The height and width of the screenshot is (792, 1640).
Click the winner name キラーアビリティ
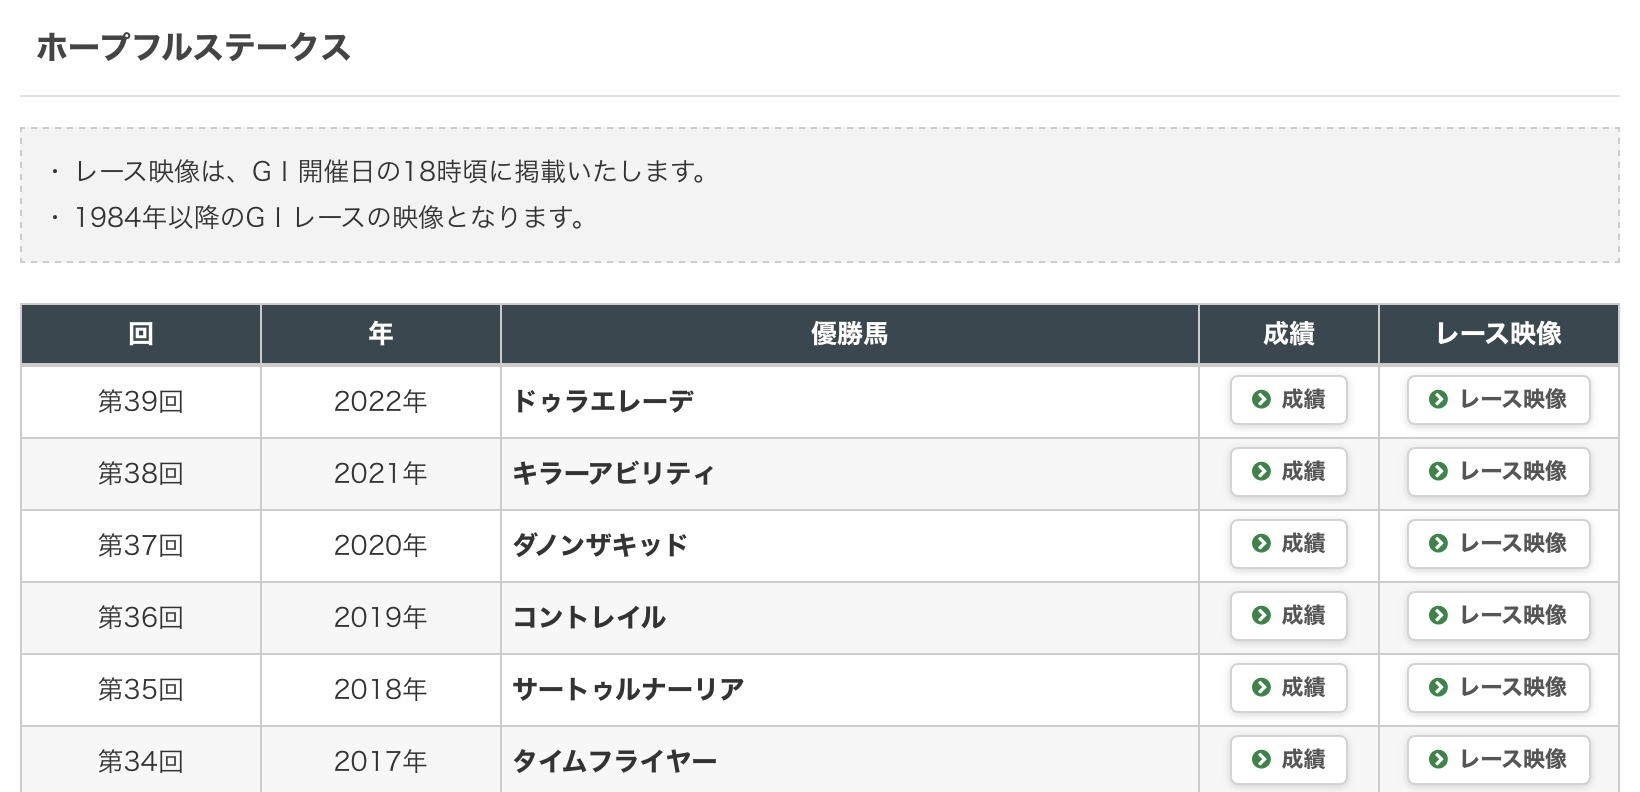click(x=613, y=473)
